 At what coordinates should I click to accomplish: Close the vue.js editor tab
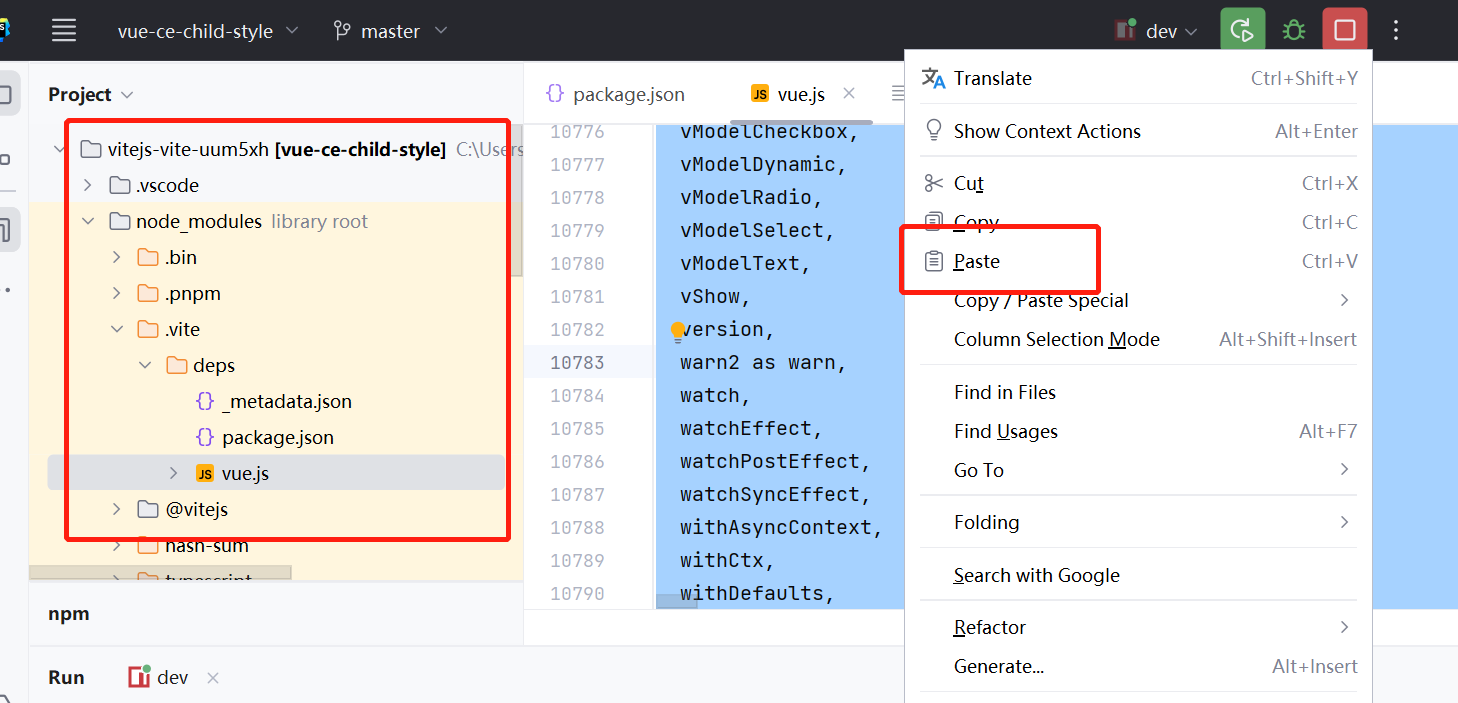848,93
